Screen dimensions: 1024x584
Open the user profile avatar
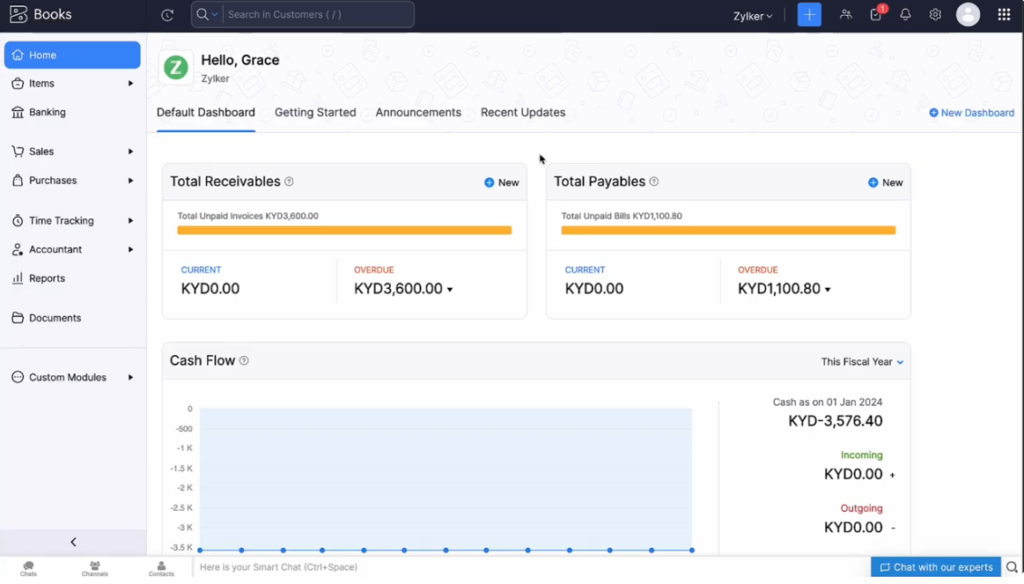[968, 14]
